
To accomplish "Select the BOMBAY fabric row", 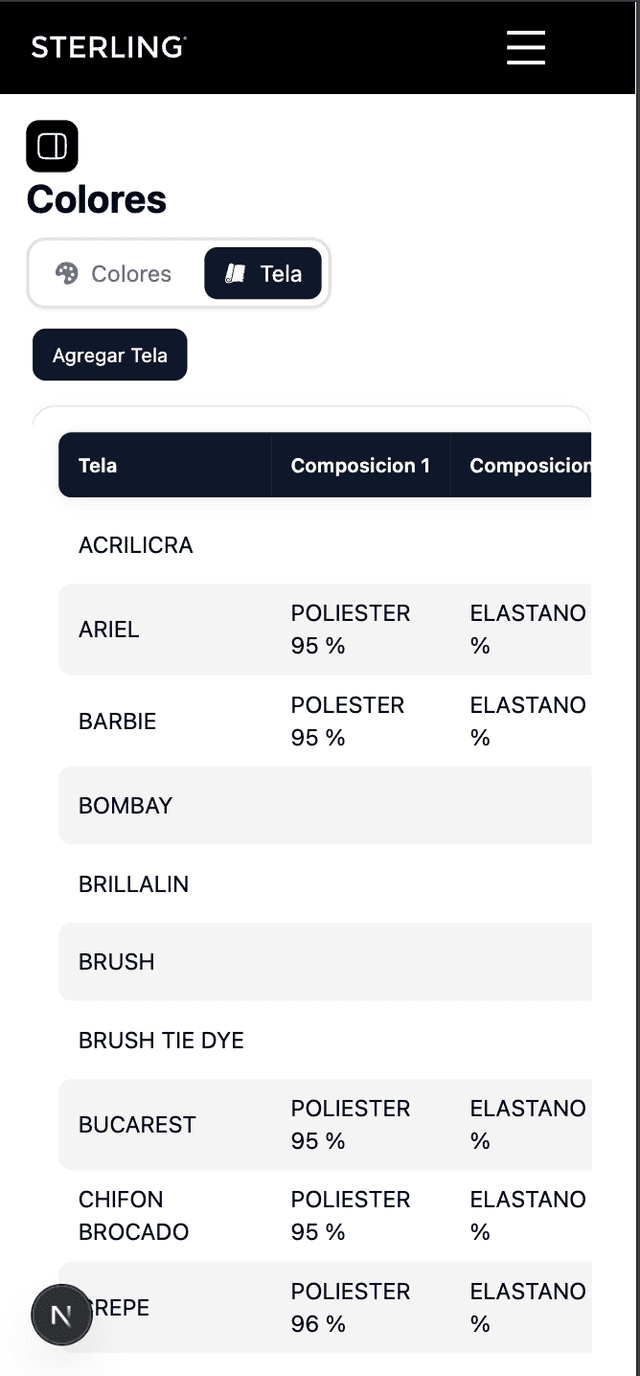I will pyautogui.click(x=126, y=806).
